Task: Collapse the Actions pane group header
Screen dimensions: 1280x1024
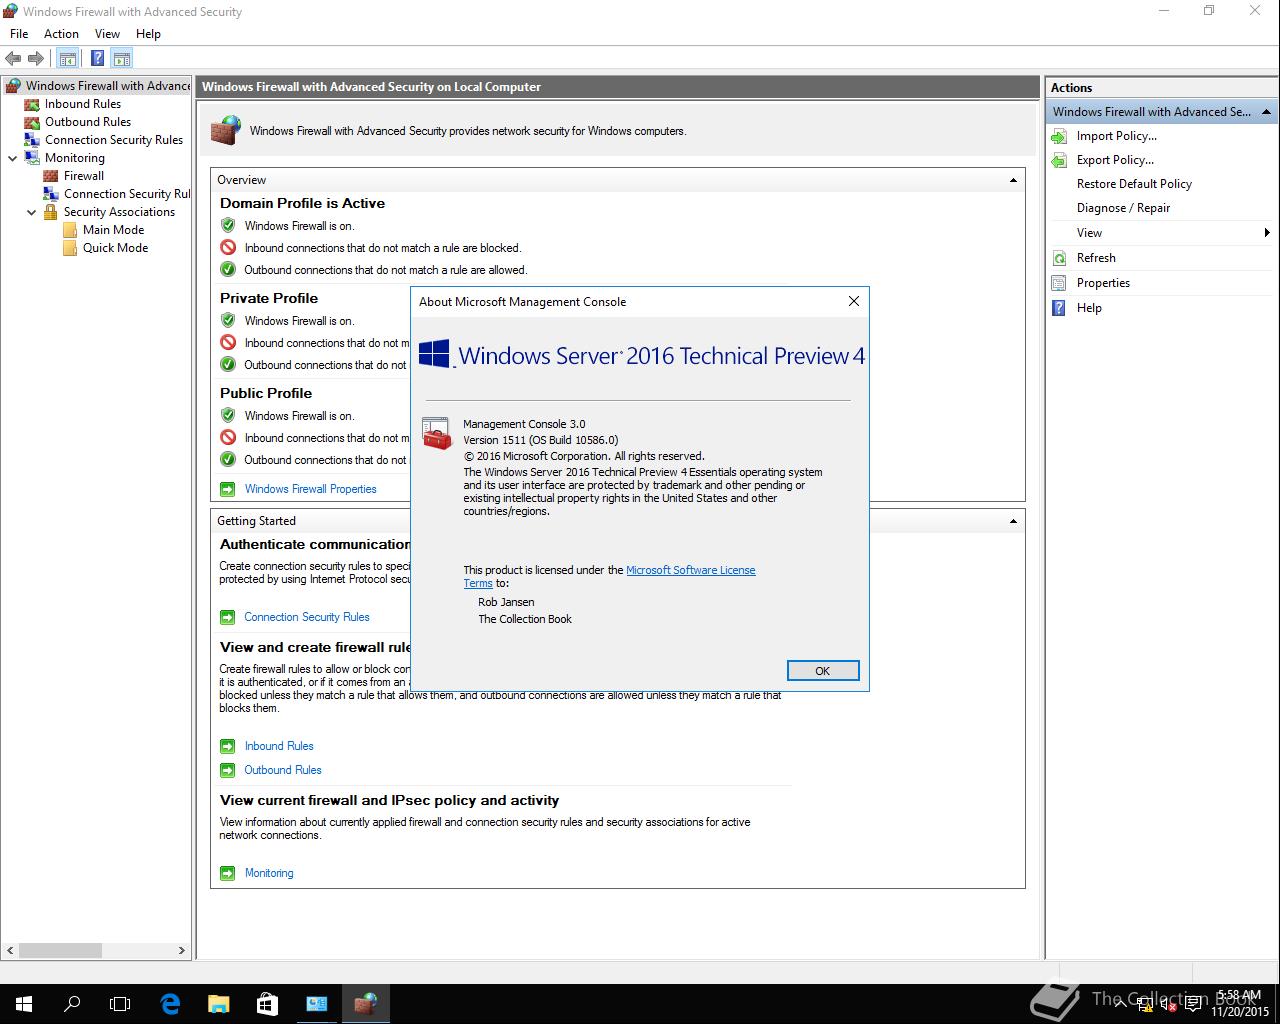Action: pos(1266,112)
